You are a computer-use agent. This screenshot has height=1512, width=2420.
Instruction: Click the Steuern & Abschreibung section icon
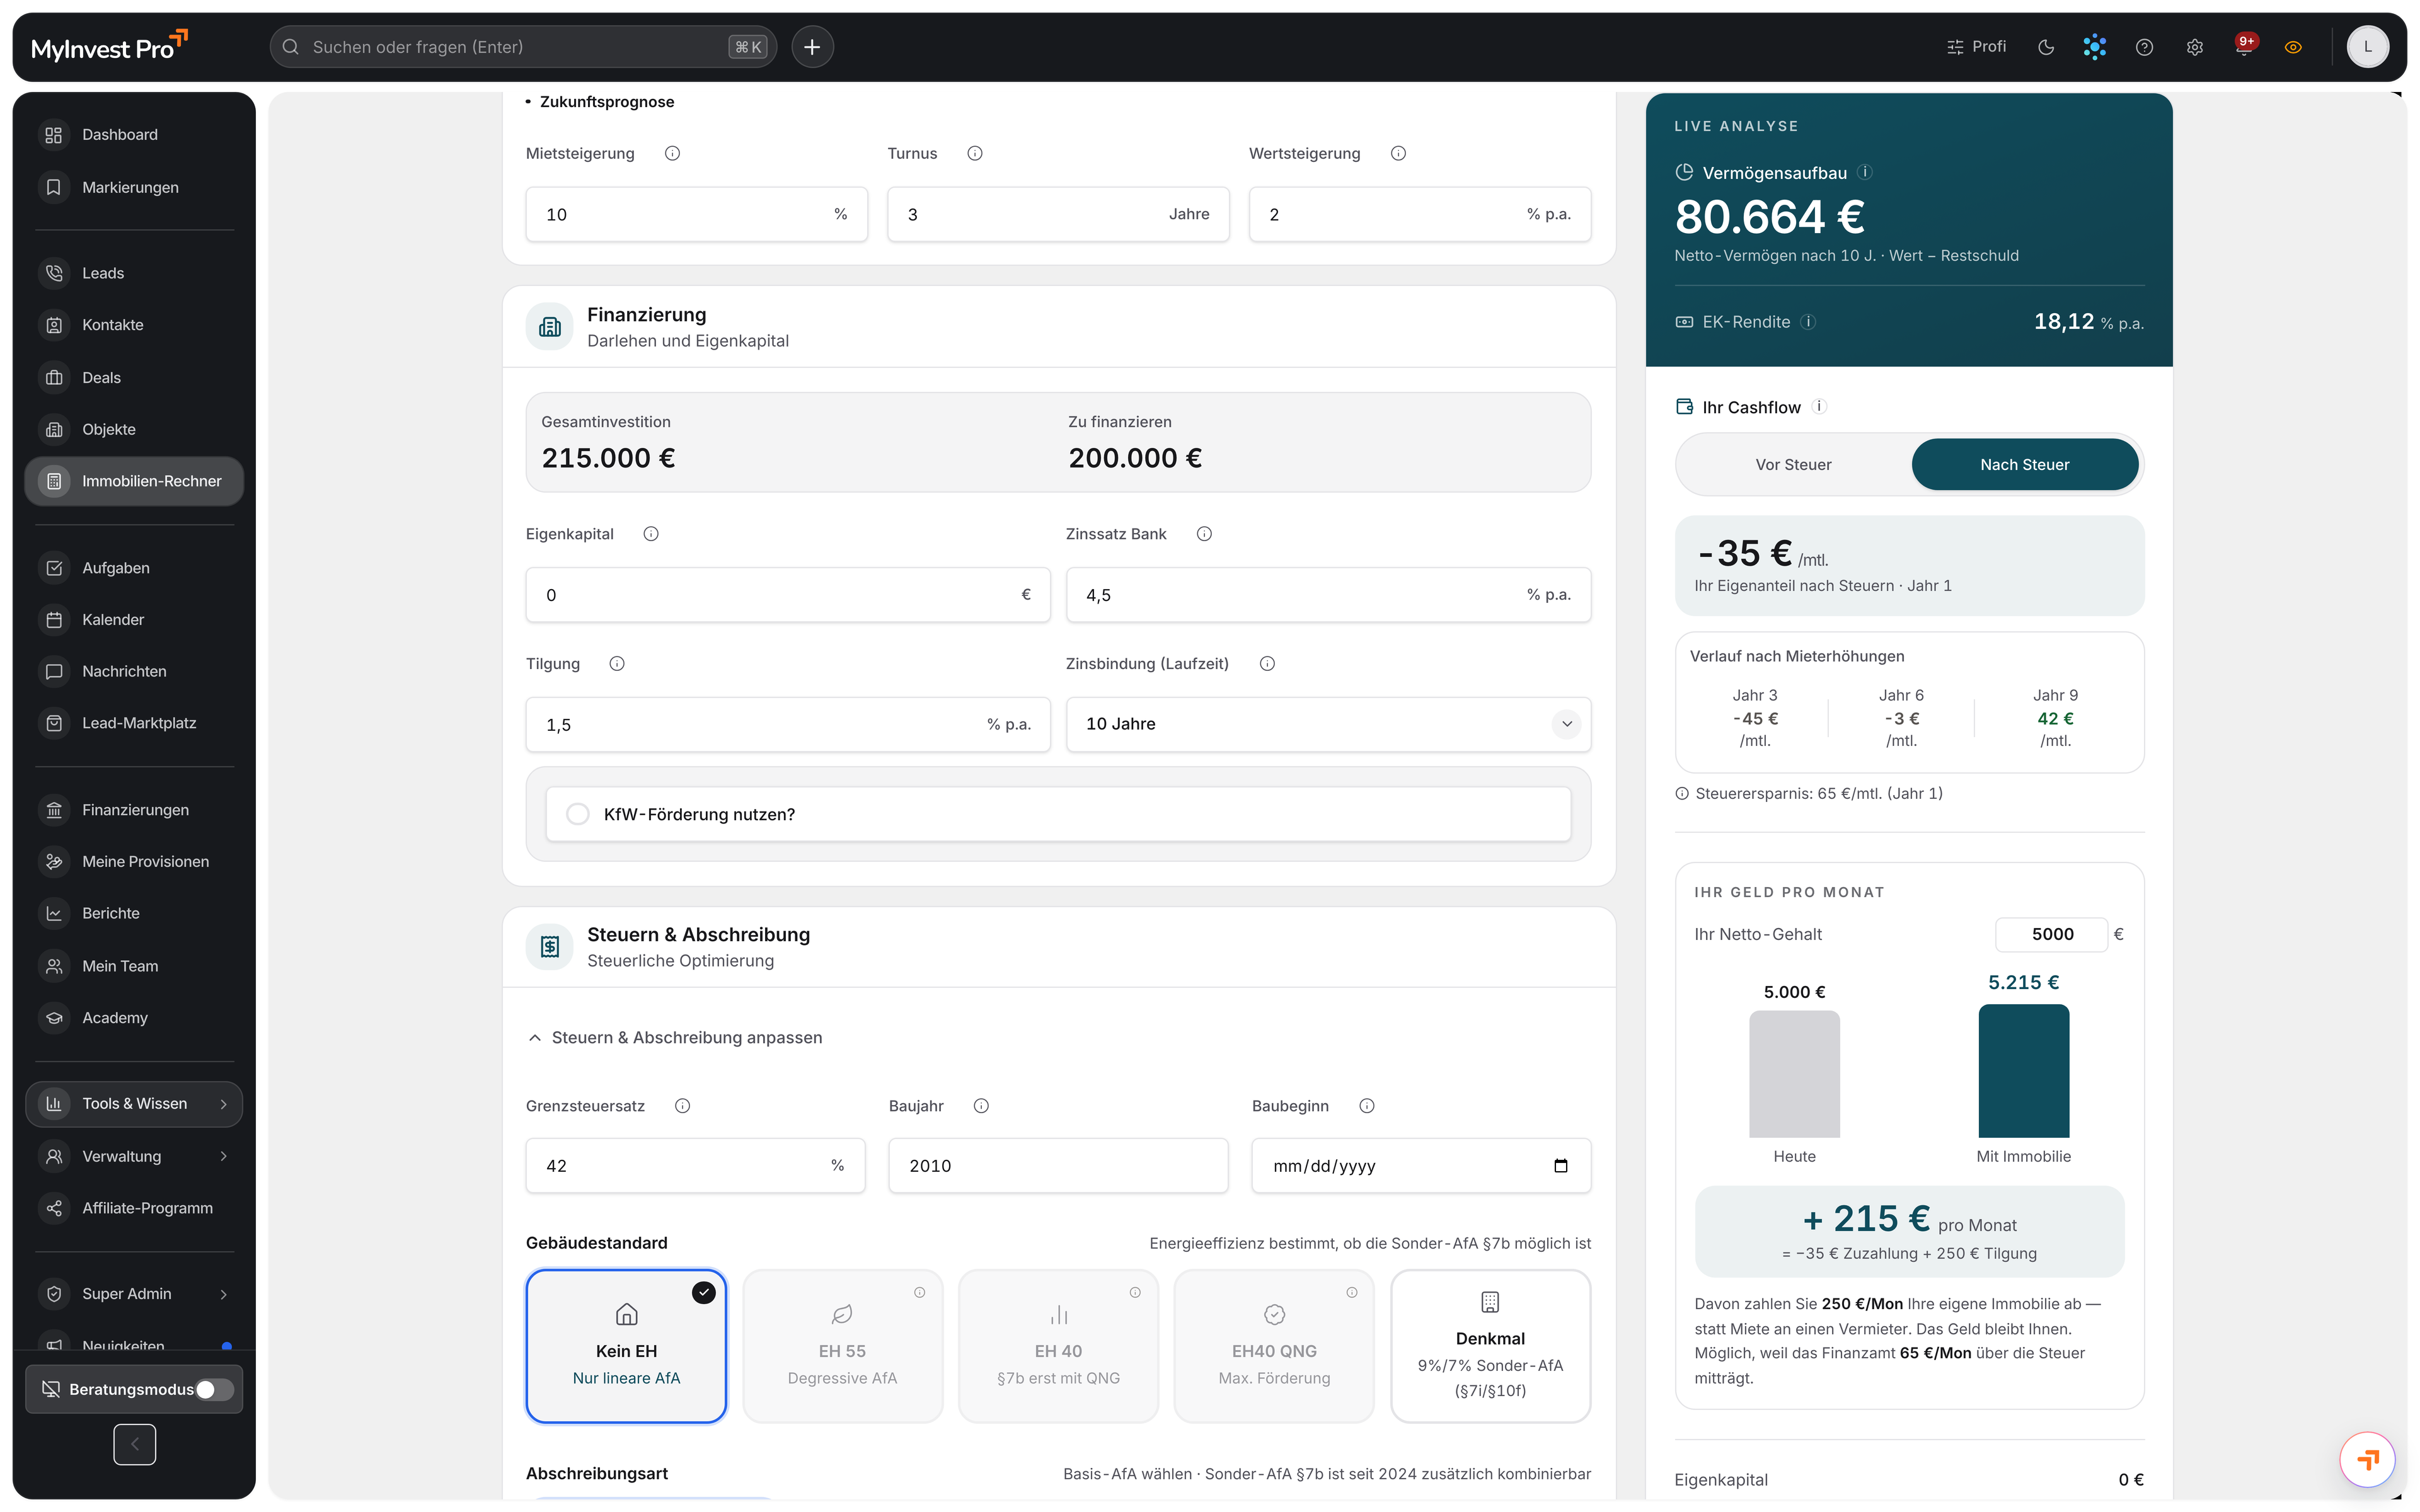pos(550,947)
